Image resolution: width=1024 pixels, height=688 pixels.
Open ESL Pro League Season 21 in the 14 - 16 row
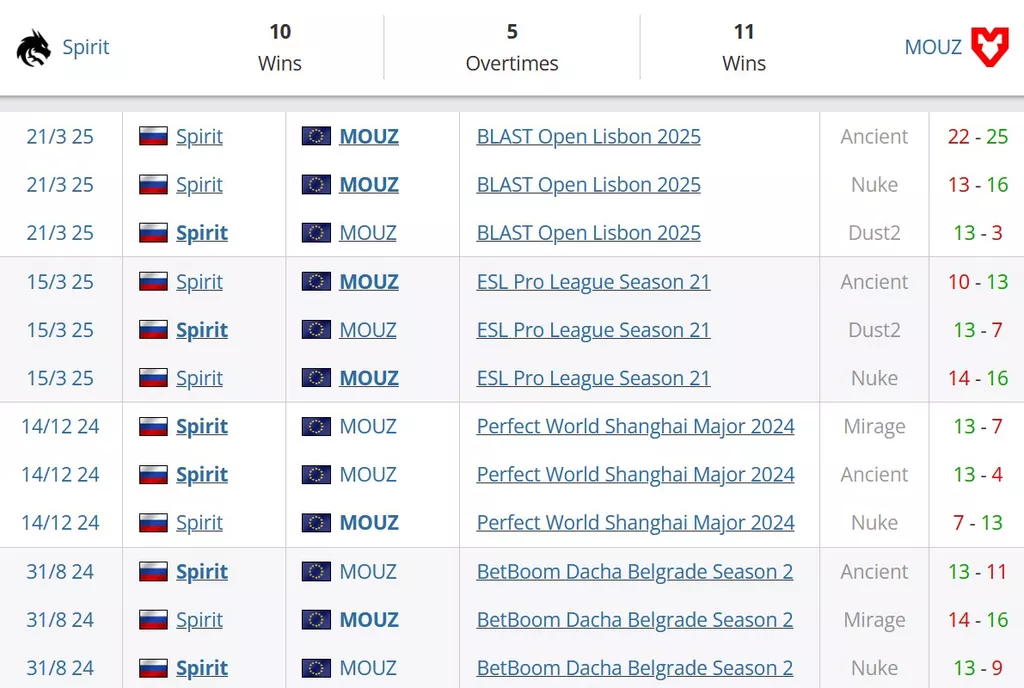593,379
